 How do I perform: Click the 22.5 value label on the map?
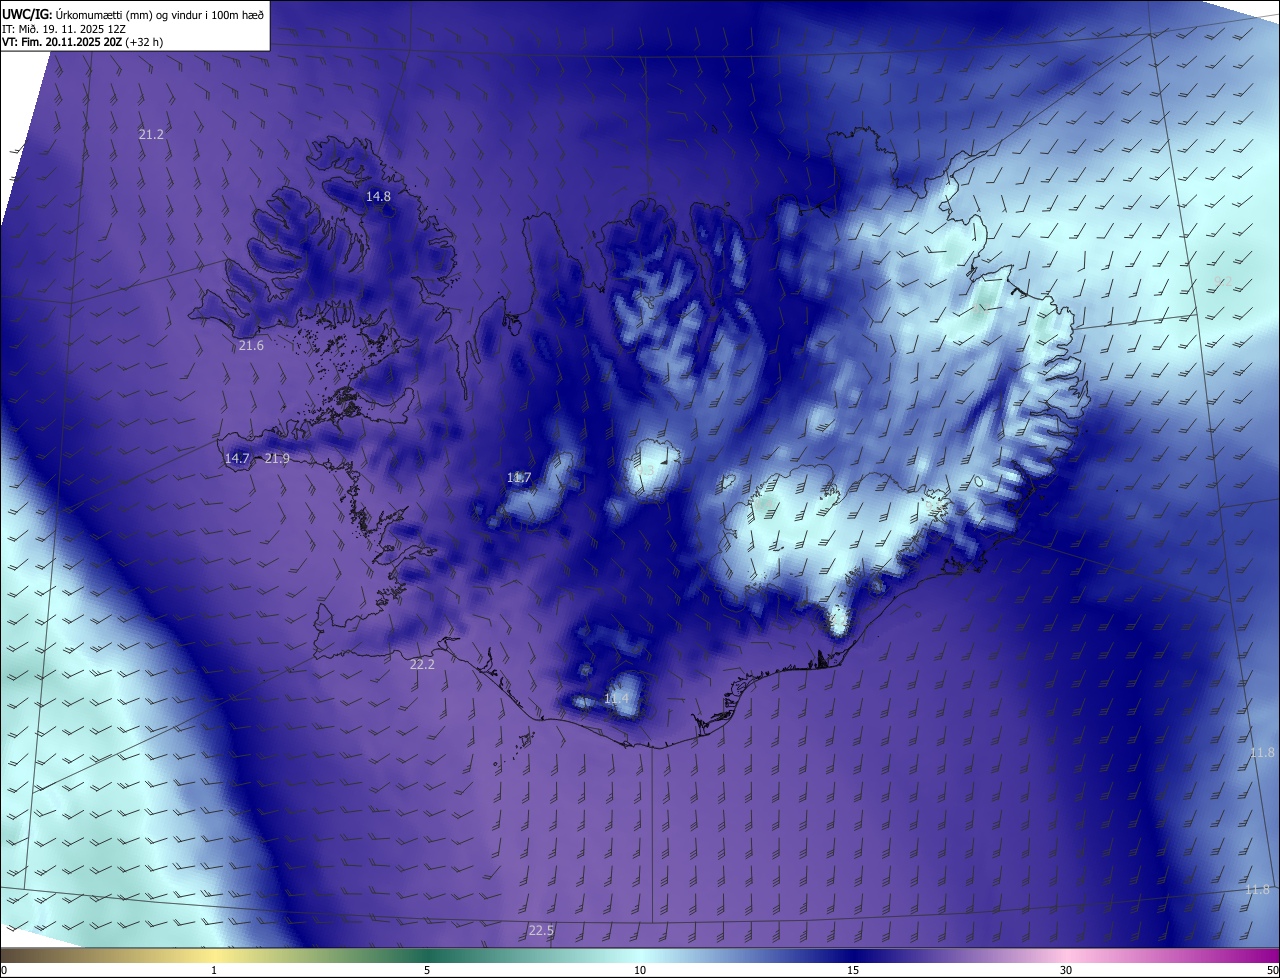[541, 931]
